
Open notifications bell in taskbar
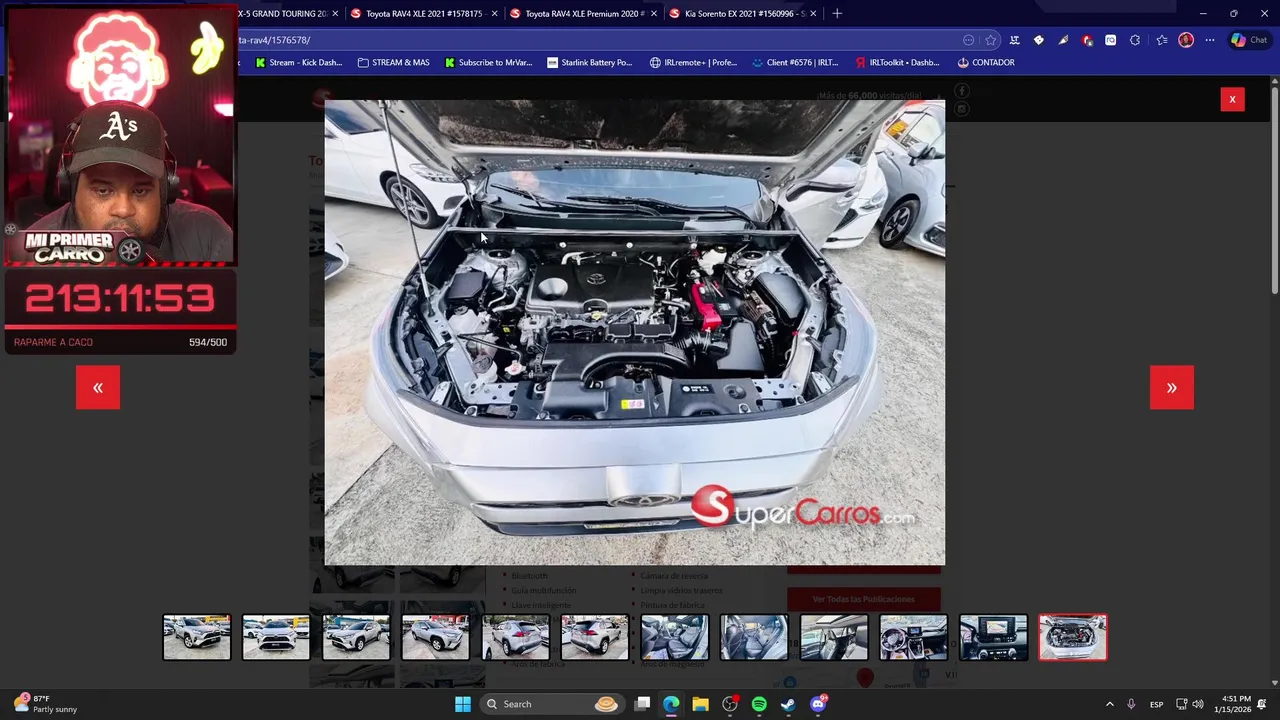point(1262,704)
